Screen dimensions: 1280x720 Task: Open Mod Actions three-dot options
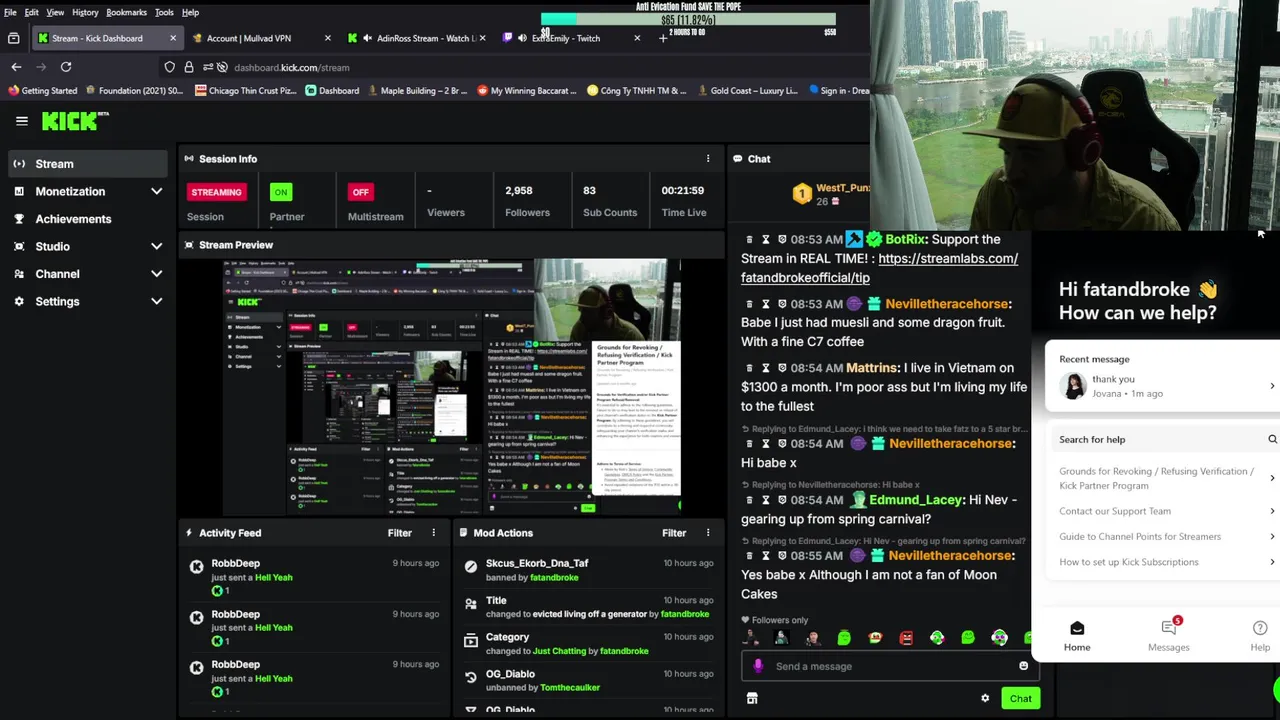pos(708,533)
